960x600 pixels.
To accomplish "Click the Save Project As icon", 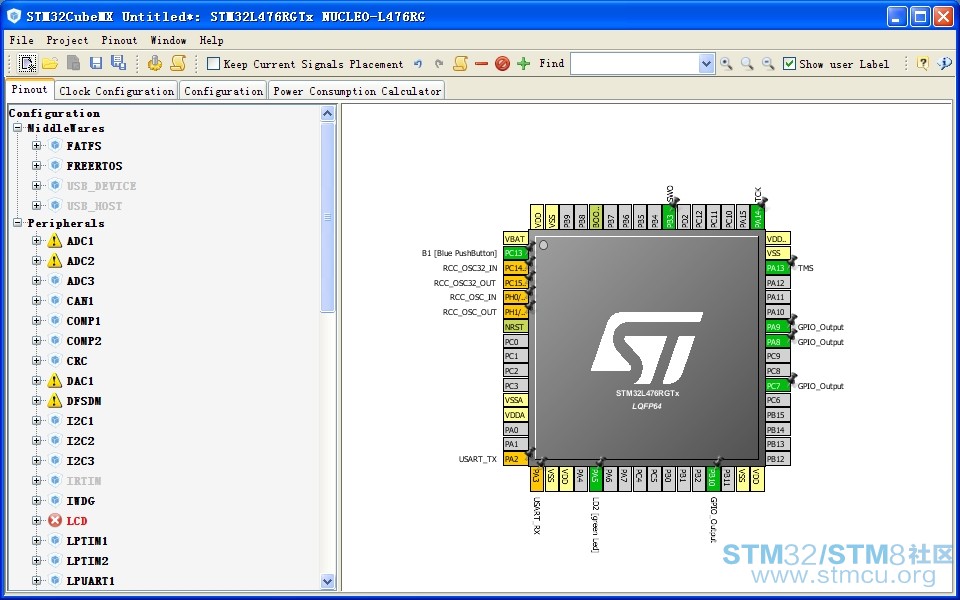I will 118,62.
